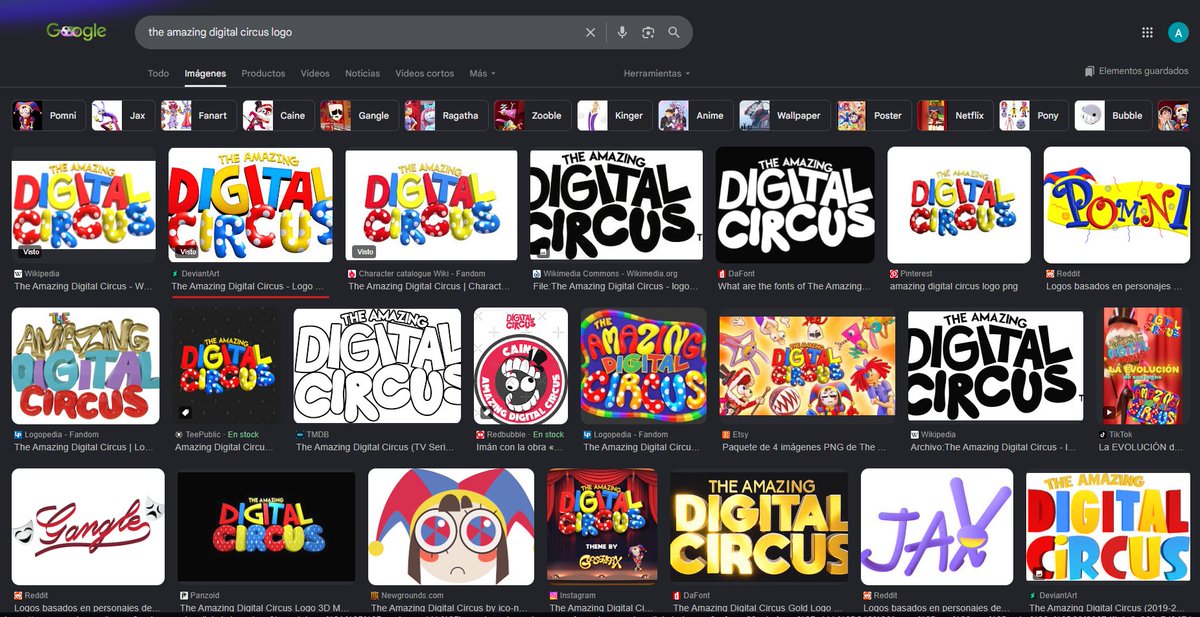Open the TMDB outline logo image
The image size is (1200, 617).
coord(378,365)
